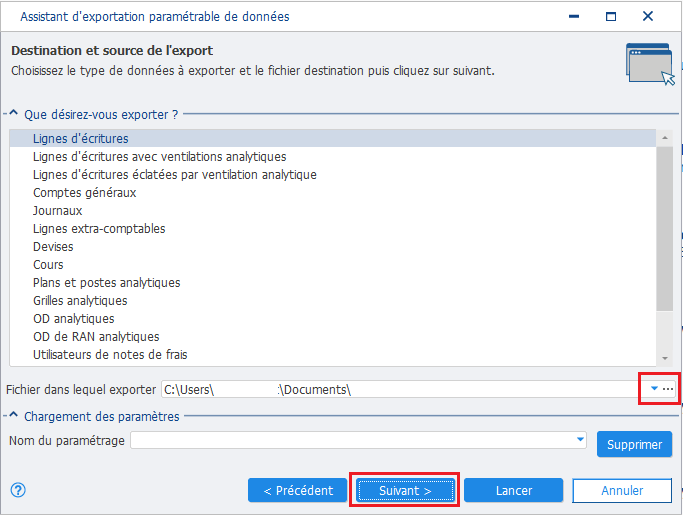The height and width of the screenshot is (515, 683).
Task: Delete the parameter set with 'Supprimer'
Action: pos(634,444)
